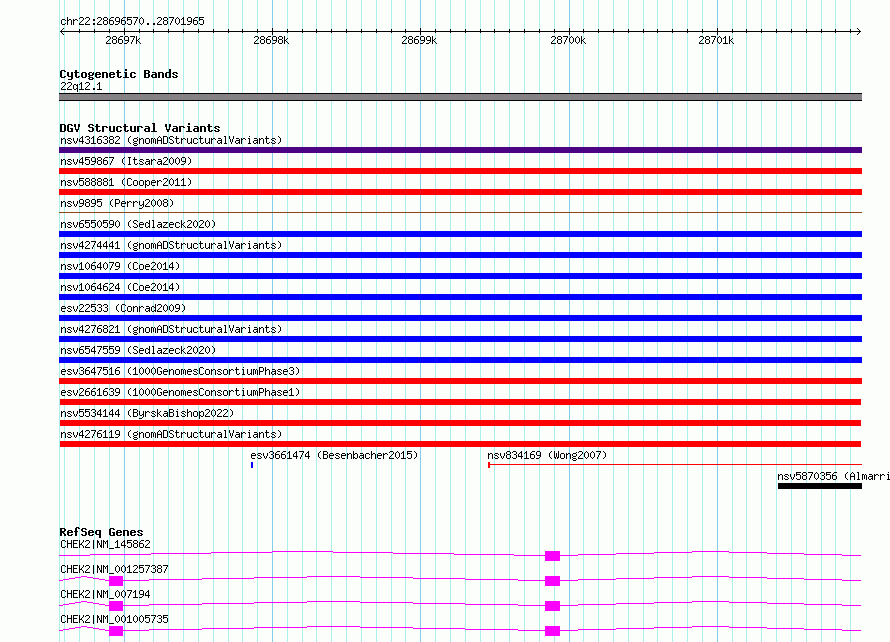Click the CHEK2|NM_001257387 transcript label

[x=114, y=569]
